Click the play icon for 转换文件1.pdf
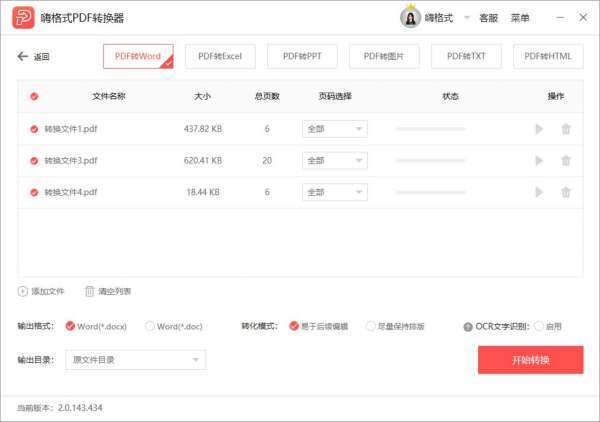This screenshot has height=422, width=600. [x=540, y=129]
